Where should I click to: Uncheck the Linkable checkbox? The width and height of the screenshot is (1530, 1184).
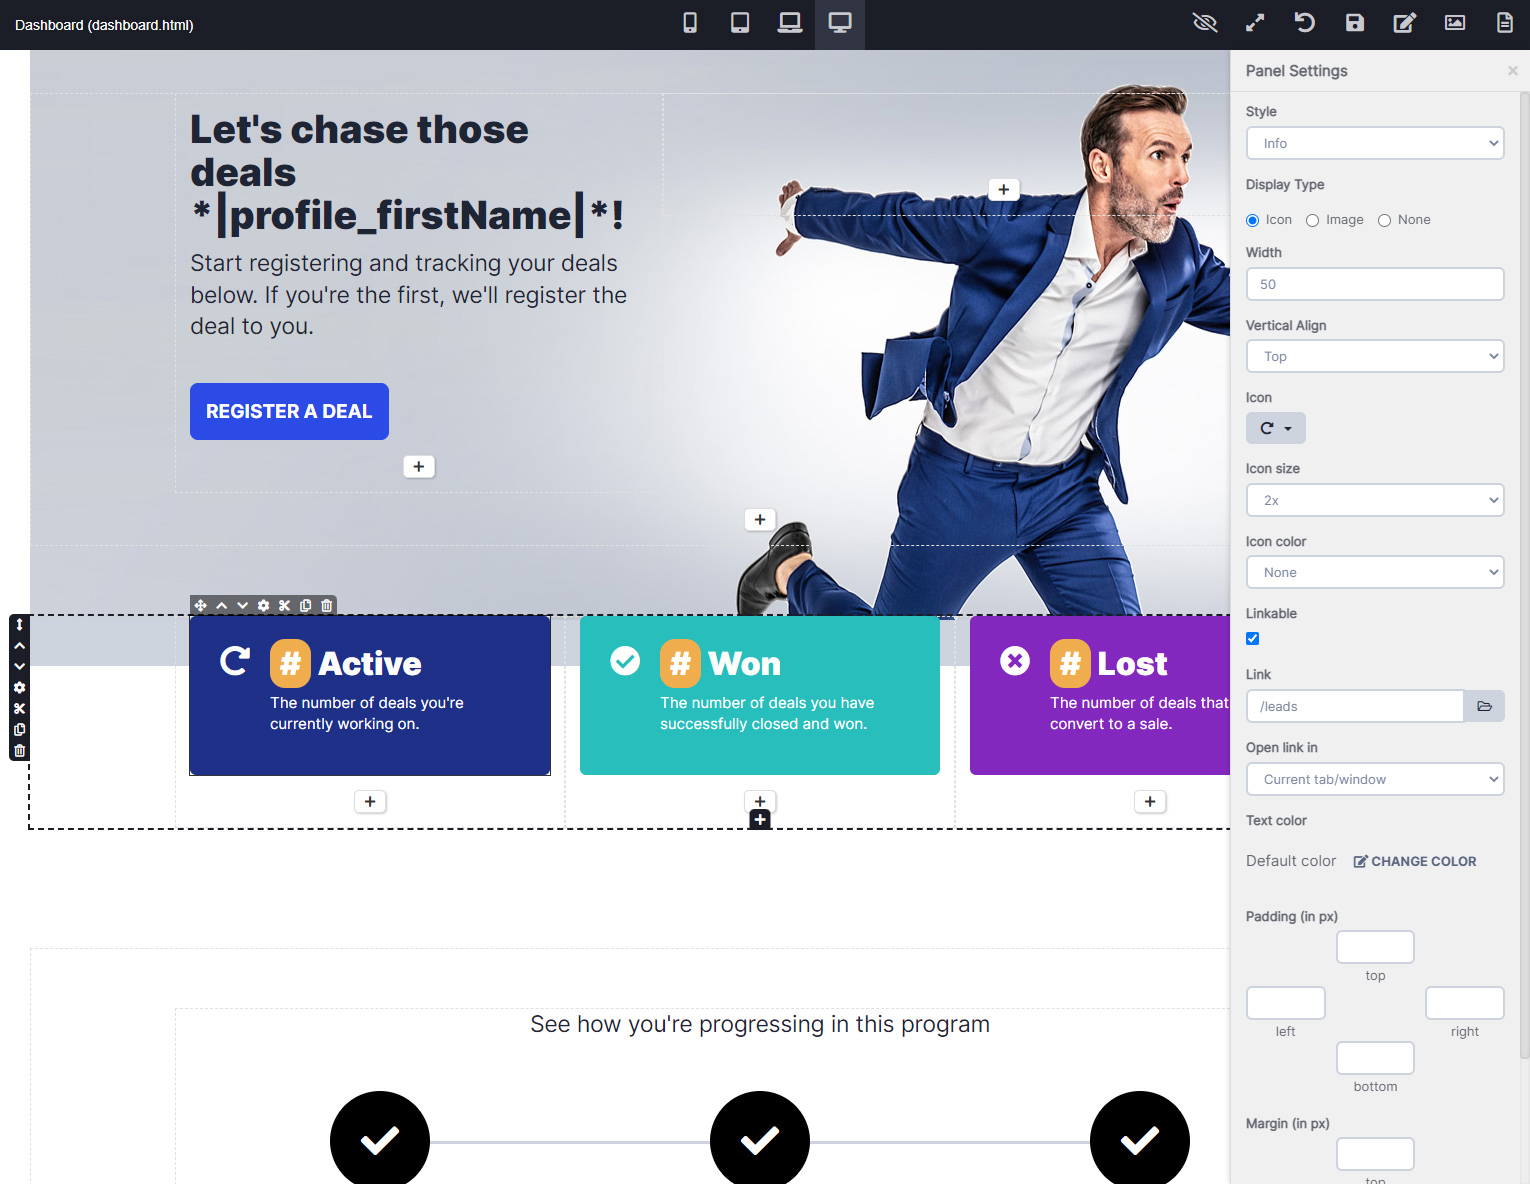point(1252,638)
